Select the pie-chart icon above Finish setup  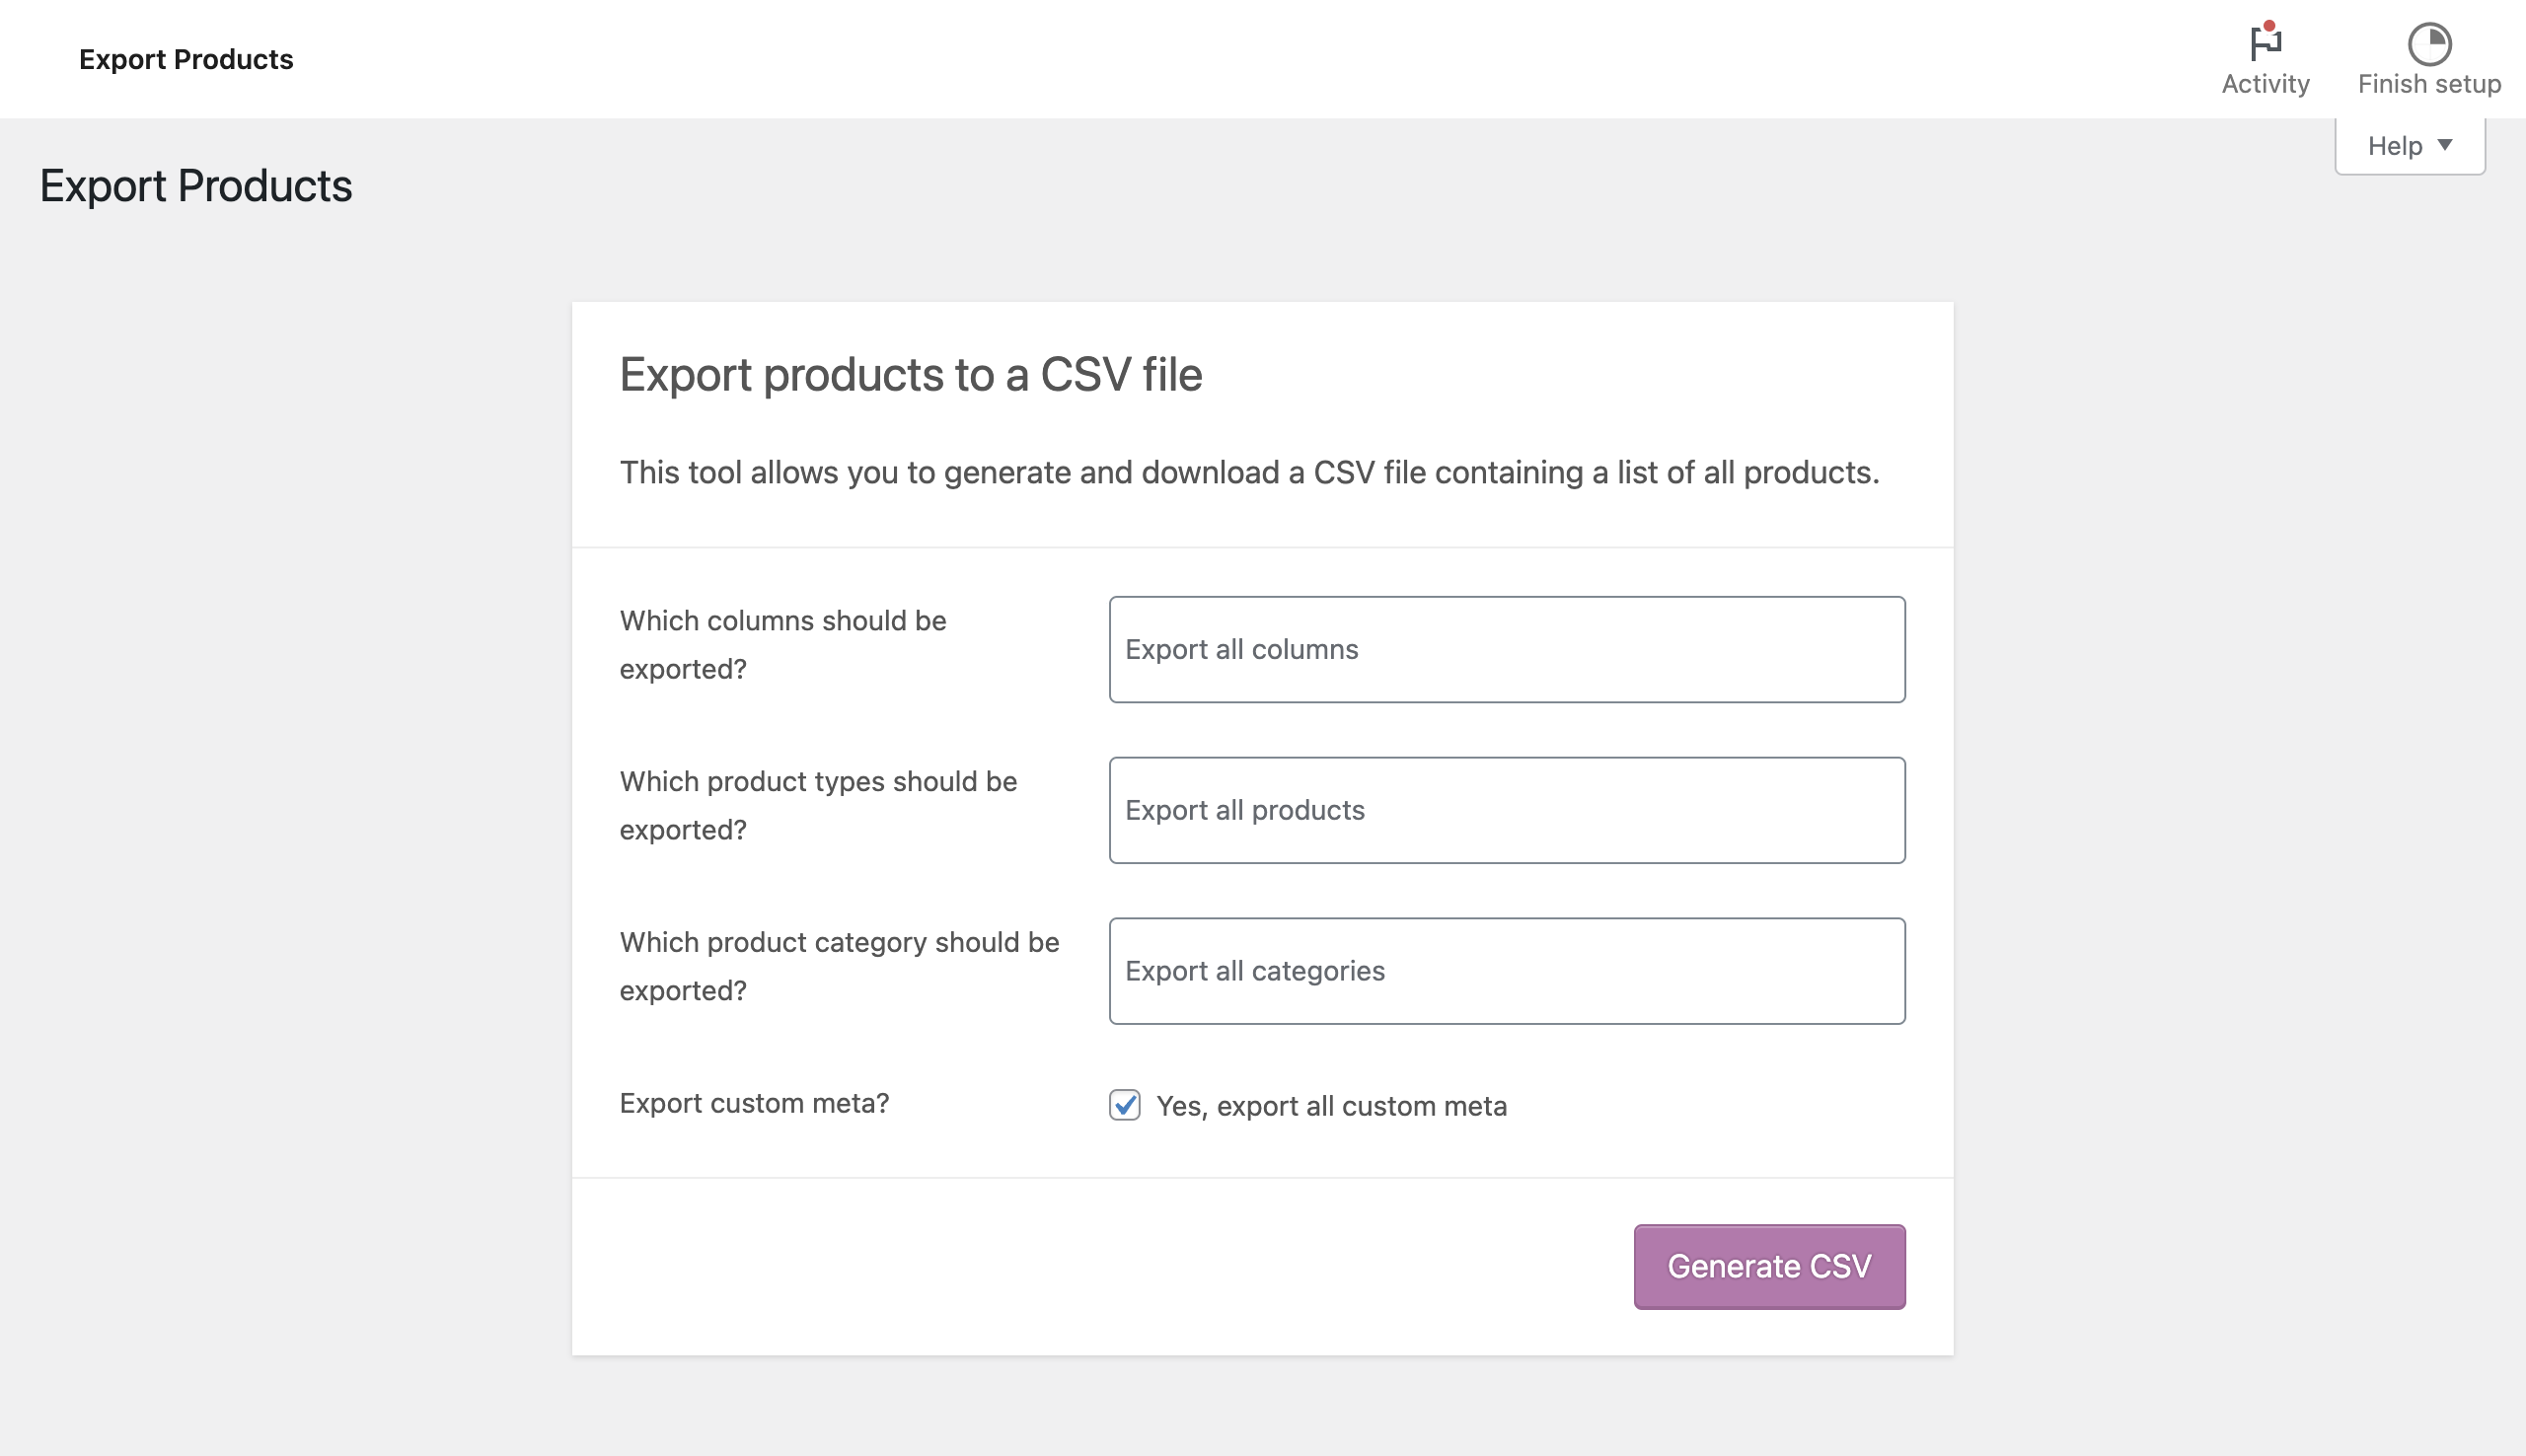click(x=2429, y=42)
